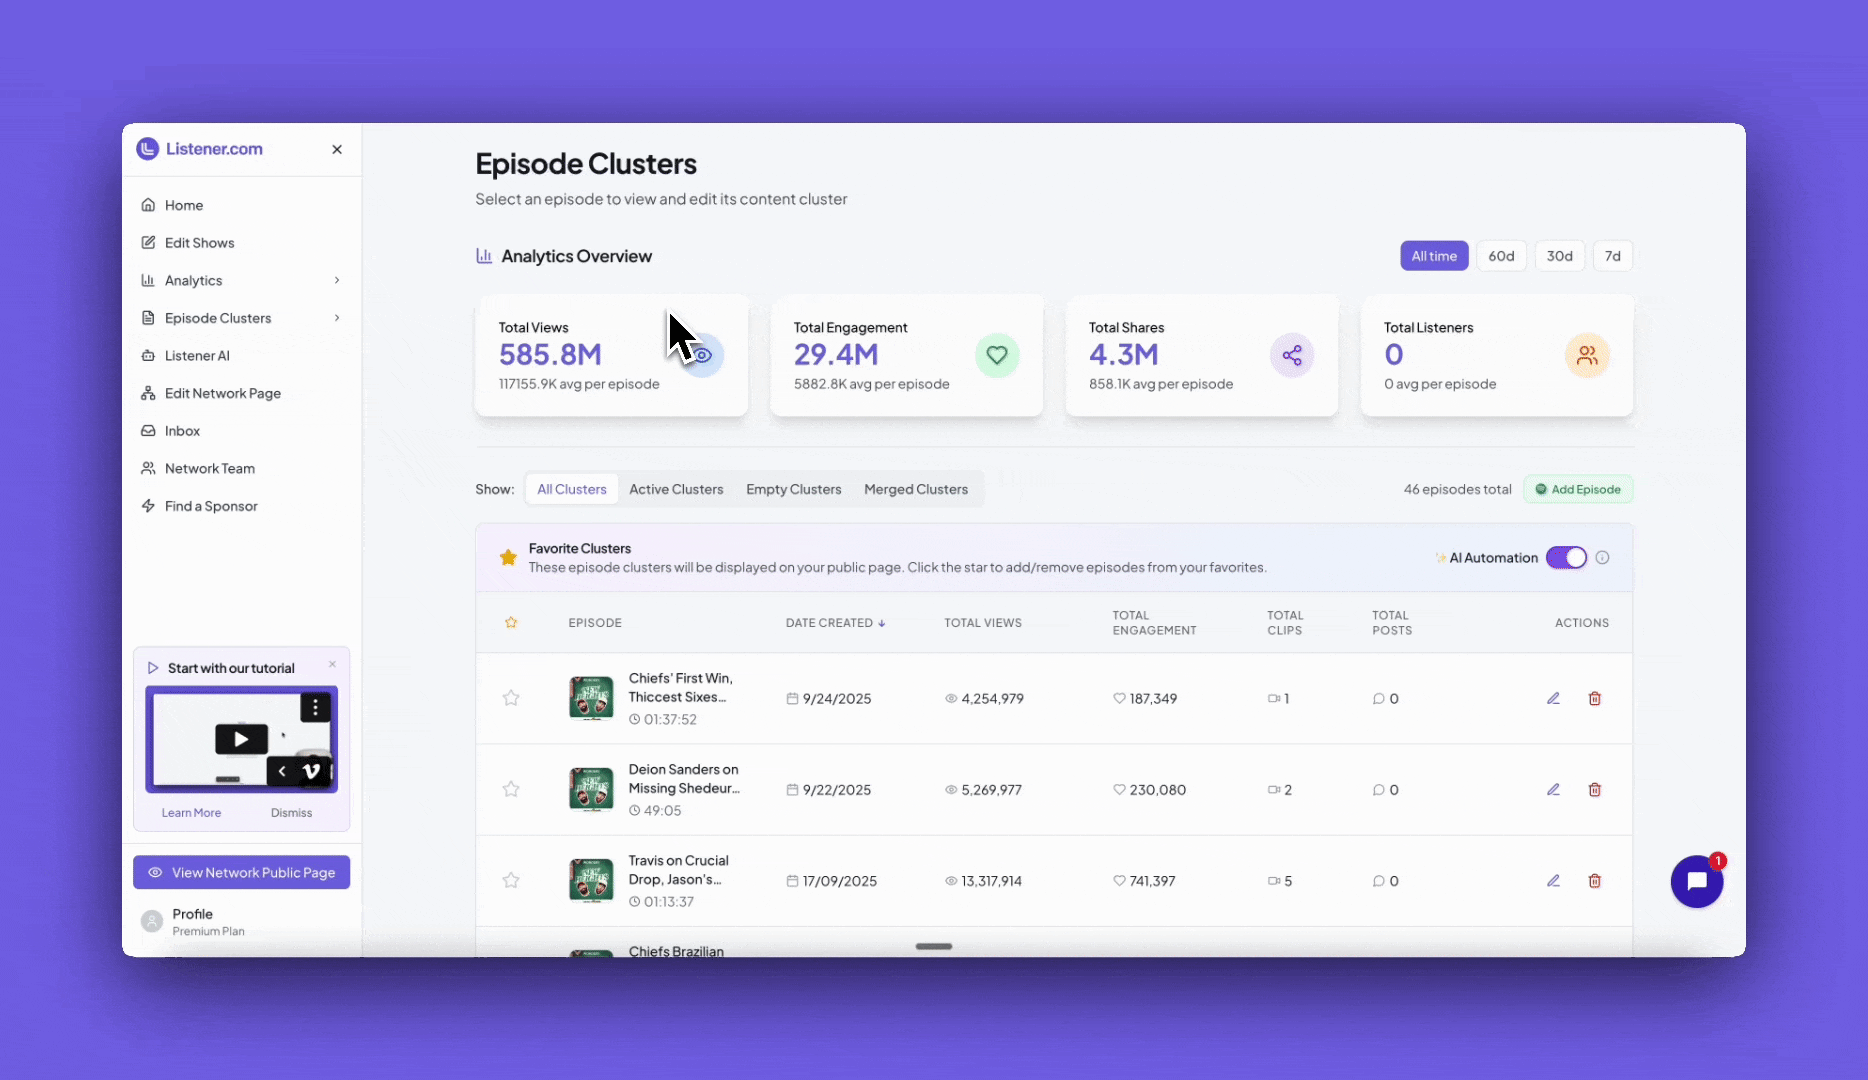Click the Chiefs' First Win episode title
Image resolution: width=1868 pixels, height=1080 pixels.
(680, 688)
